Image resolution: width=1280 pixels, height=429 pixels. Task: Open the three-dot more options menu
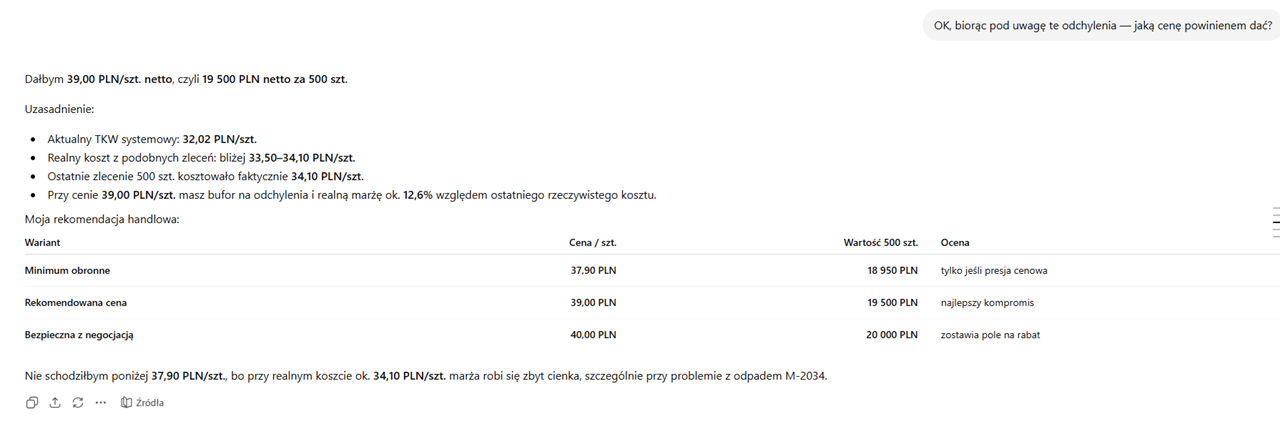100,402
